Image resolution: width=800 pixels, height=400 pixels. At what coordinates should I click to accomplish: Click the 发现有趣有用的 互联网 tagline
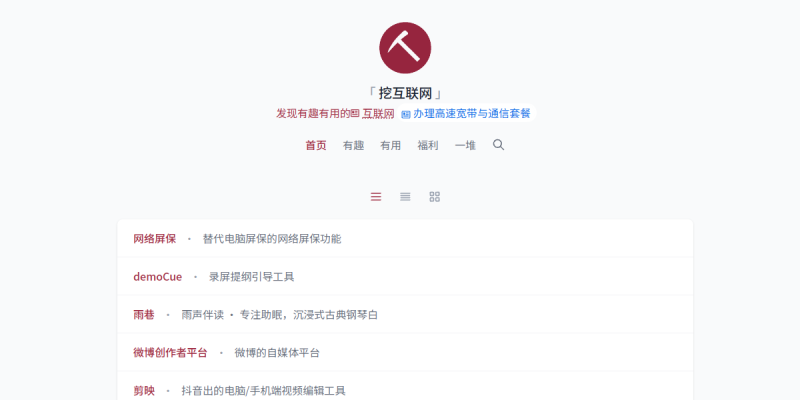(x=335, y=114)
